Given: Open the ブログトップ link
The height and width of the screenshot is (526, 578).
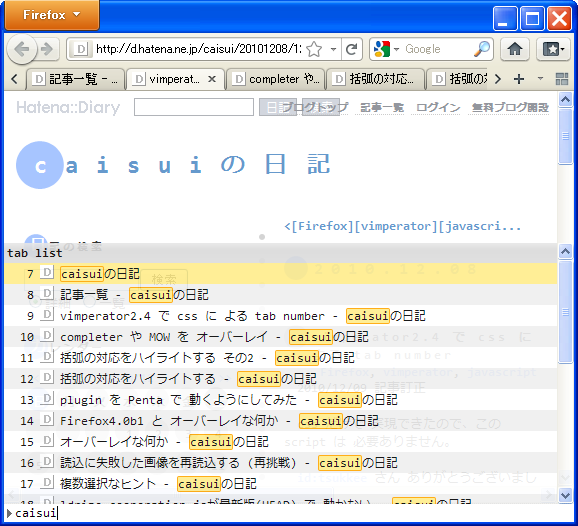Looking at the screenshot, I should (315, 107).
